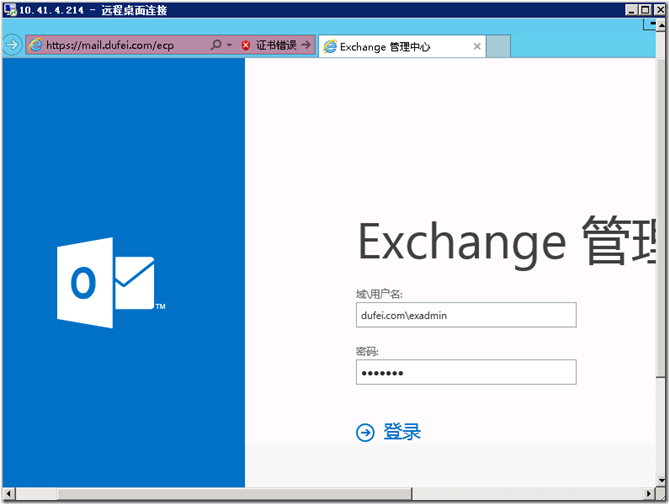
Task: Click the address bar URL mail.dufei.com/ecp
Action: (x=110, y=45)
